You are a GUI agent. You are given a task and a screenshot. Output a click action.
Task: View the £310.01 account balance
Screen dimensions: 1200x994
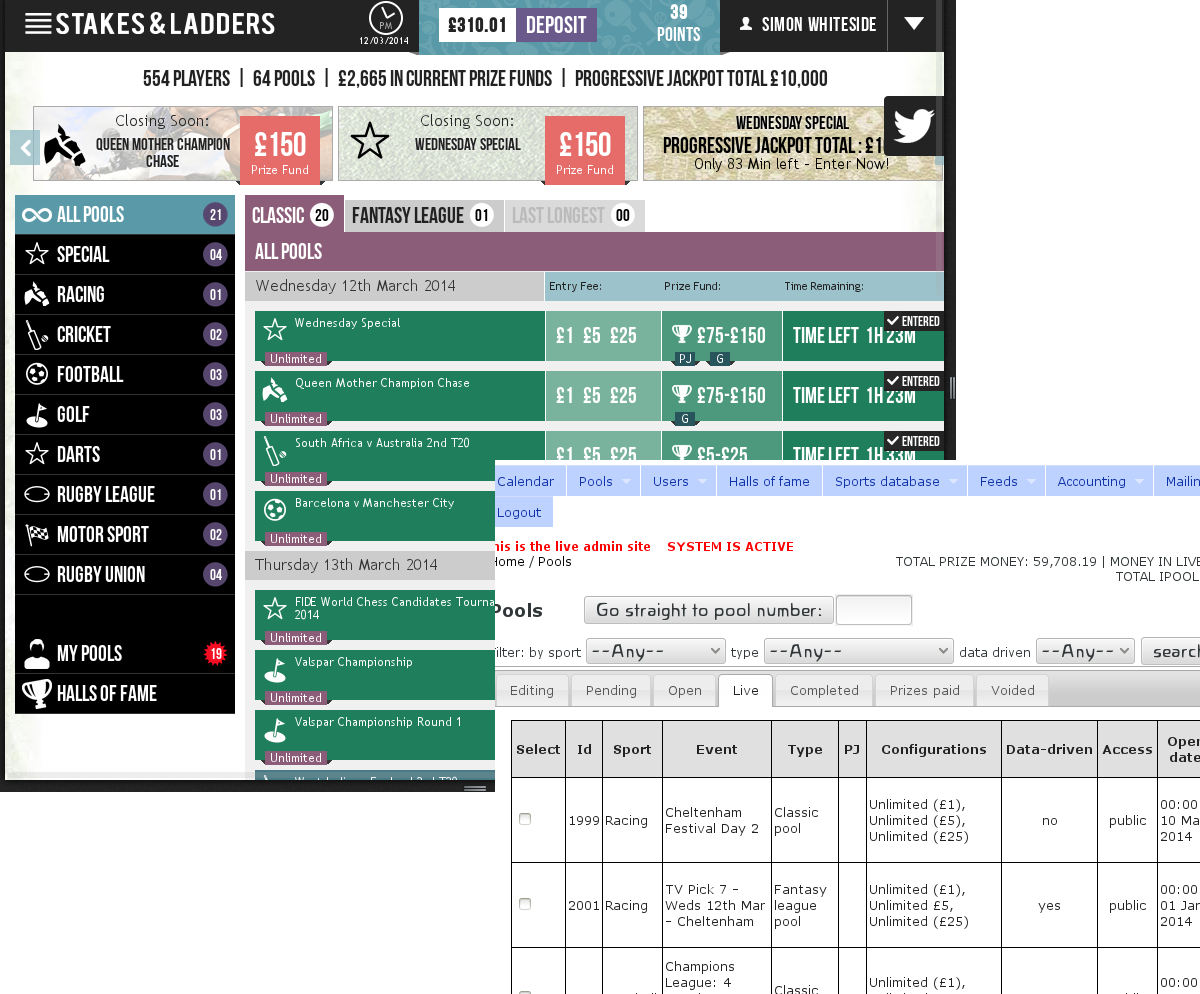(x=478, y=25)
